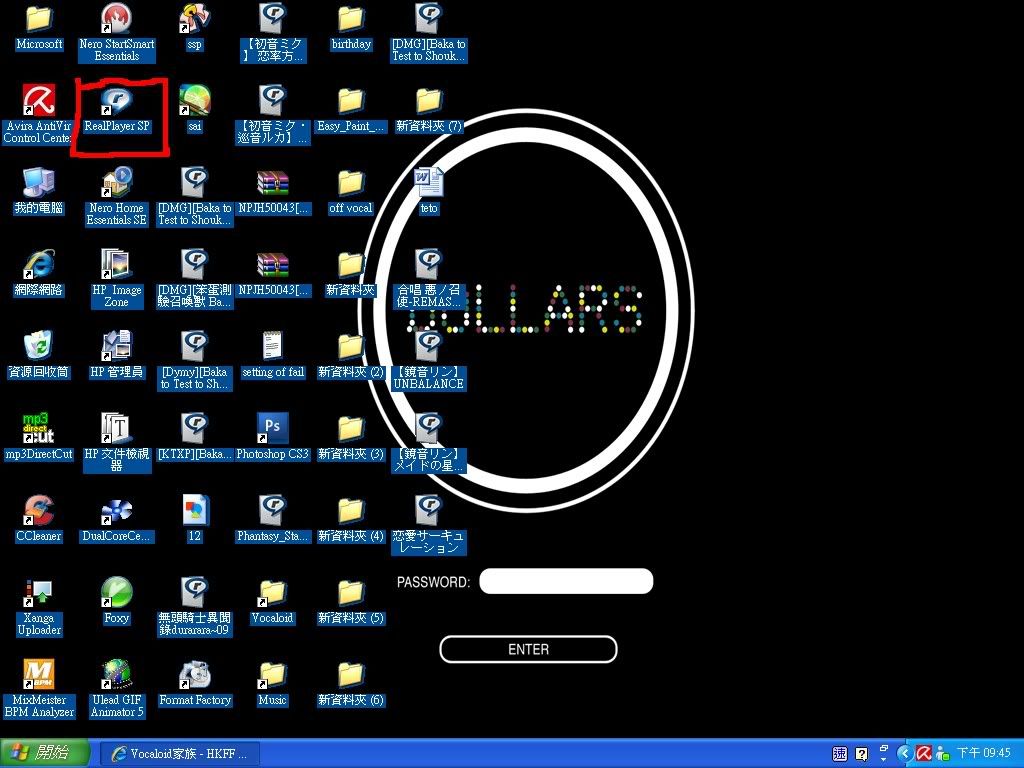Open the Microsoft folder on desktop
The image size is (1024, 768).
39,26
